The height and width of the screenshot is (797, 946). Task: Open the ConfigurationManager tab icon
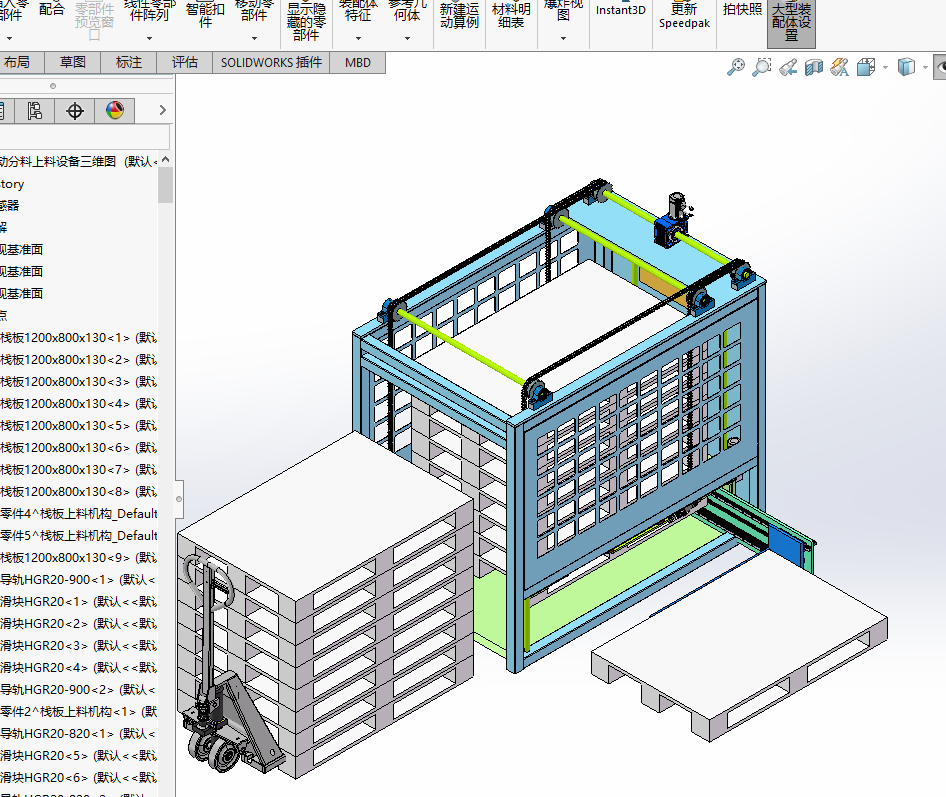point(36,111)
